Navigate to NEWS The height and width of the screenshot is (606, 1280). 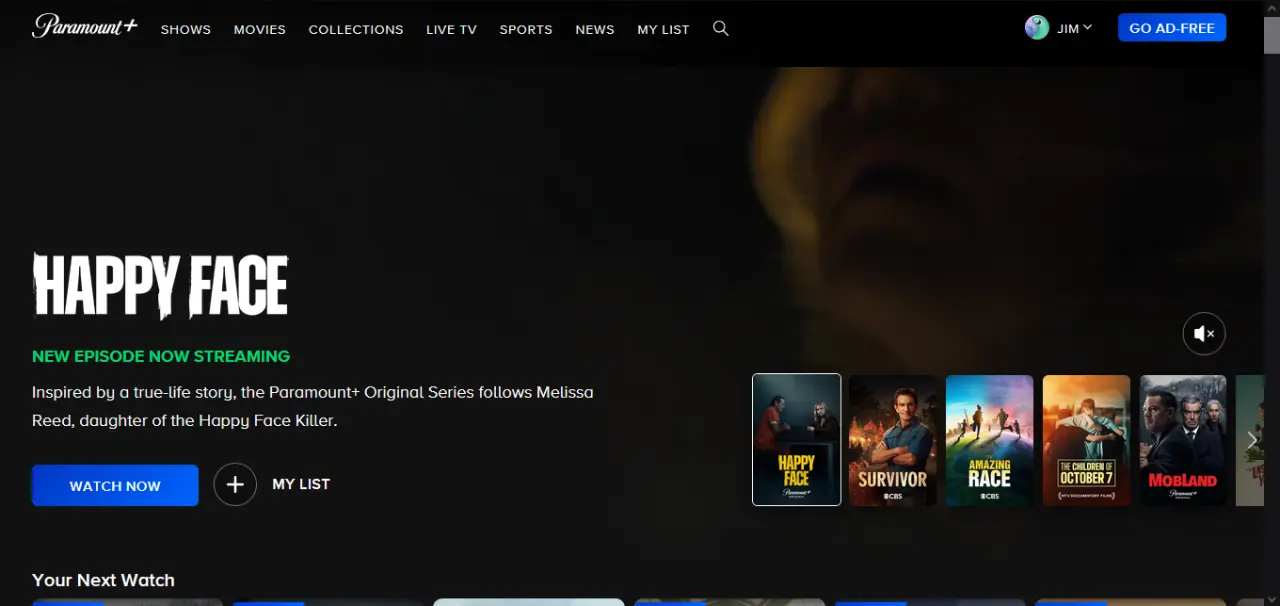[595, 29]
